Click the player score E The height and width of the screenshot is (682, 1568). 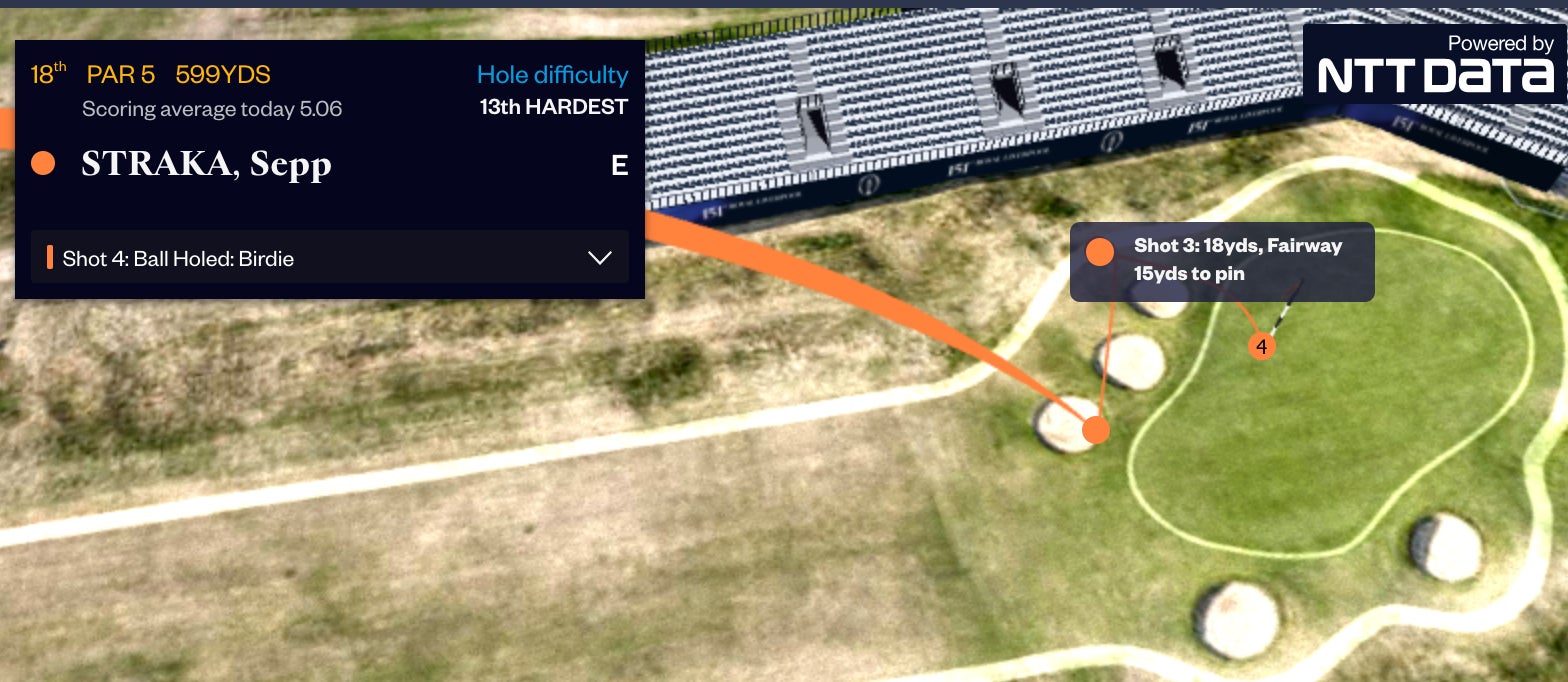coord(620,165)
